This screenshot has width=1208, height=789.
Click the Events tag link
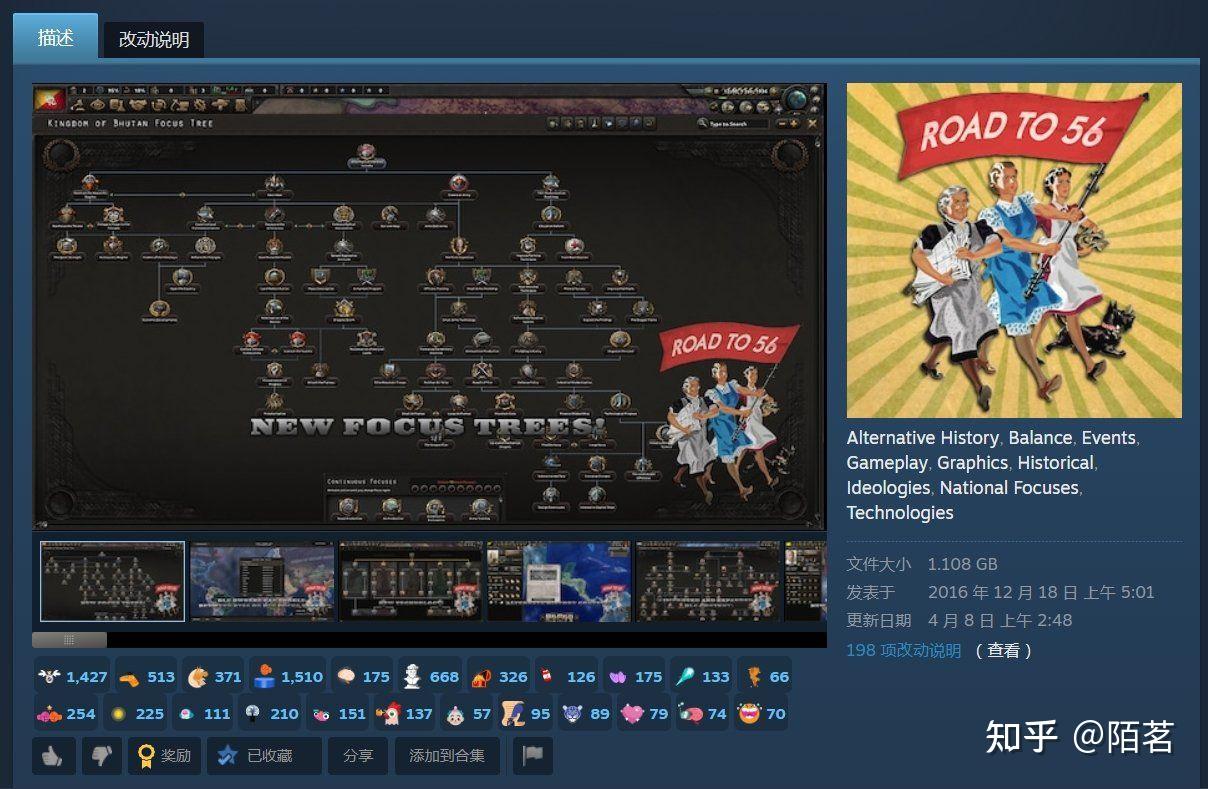point(1108,438)
